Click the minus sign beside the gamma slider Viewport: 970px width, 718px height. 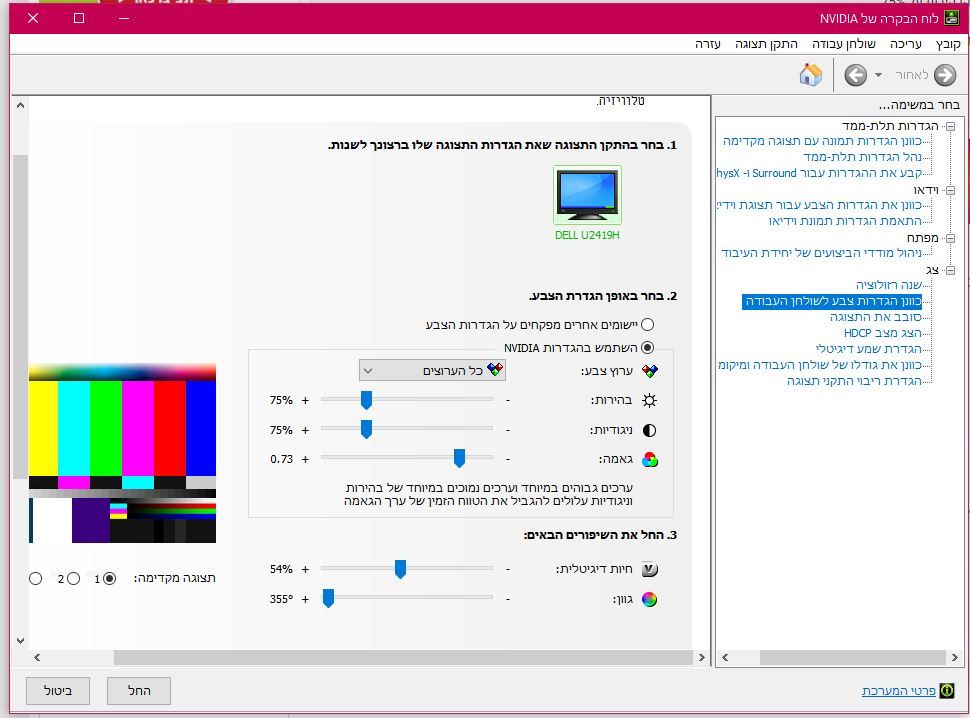click(508, 459)
